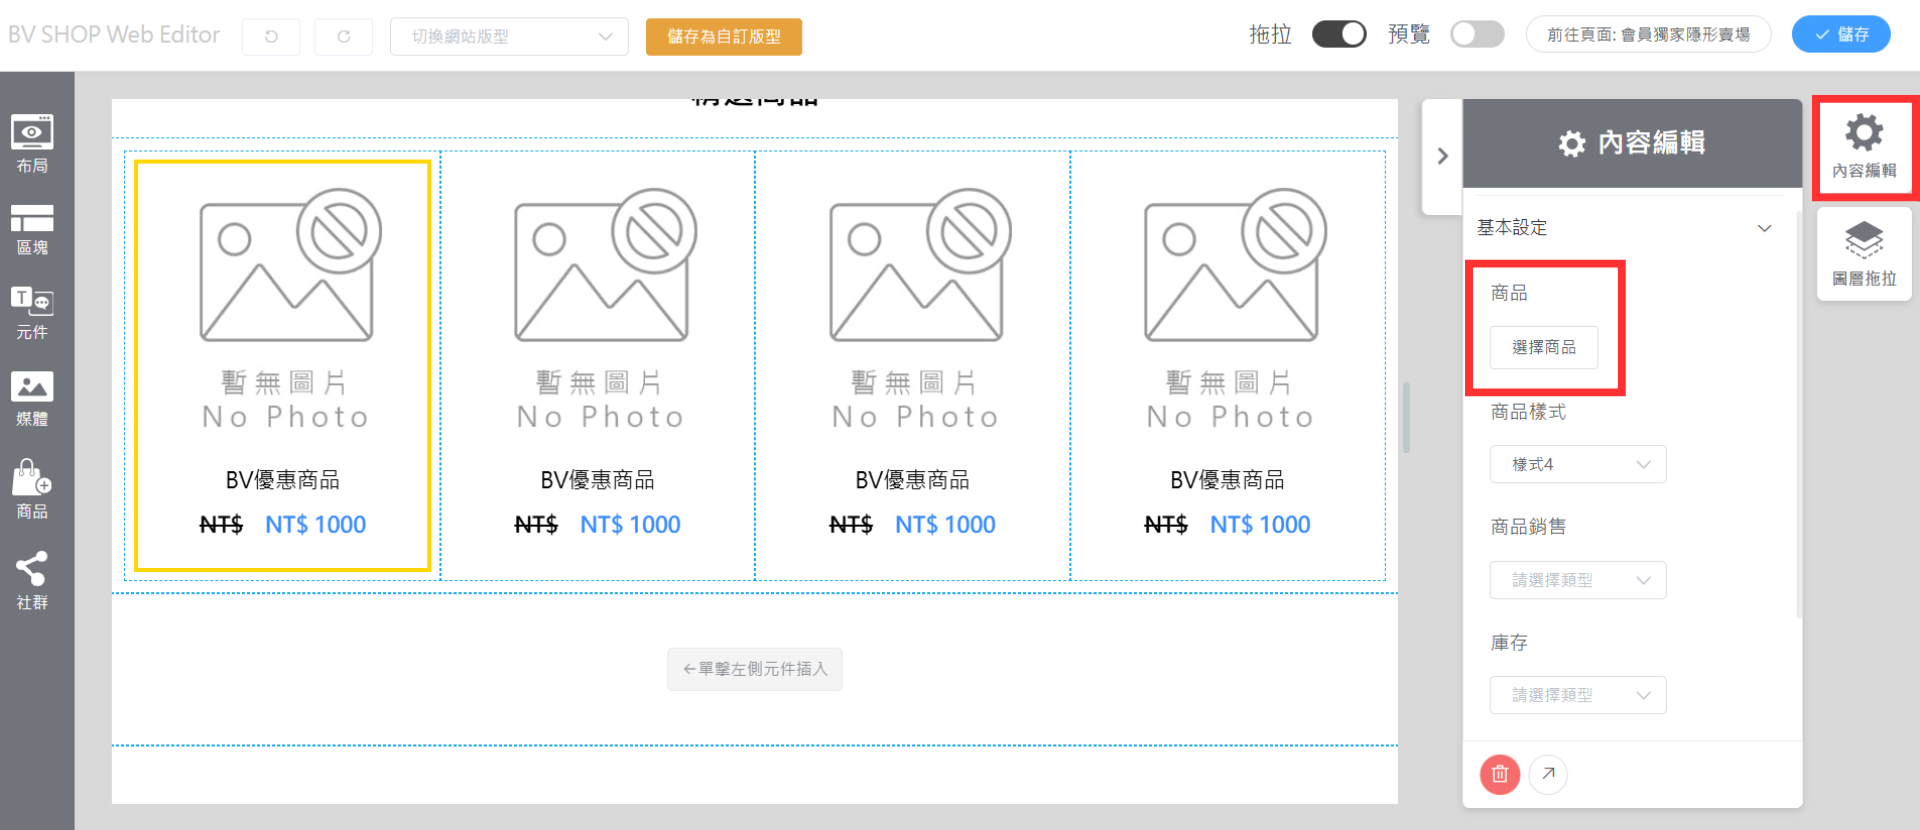Click the third card's NT$ 1000 price
Viewport: 1920px width, 830px height.
click(945, 524)
